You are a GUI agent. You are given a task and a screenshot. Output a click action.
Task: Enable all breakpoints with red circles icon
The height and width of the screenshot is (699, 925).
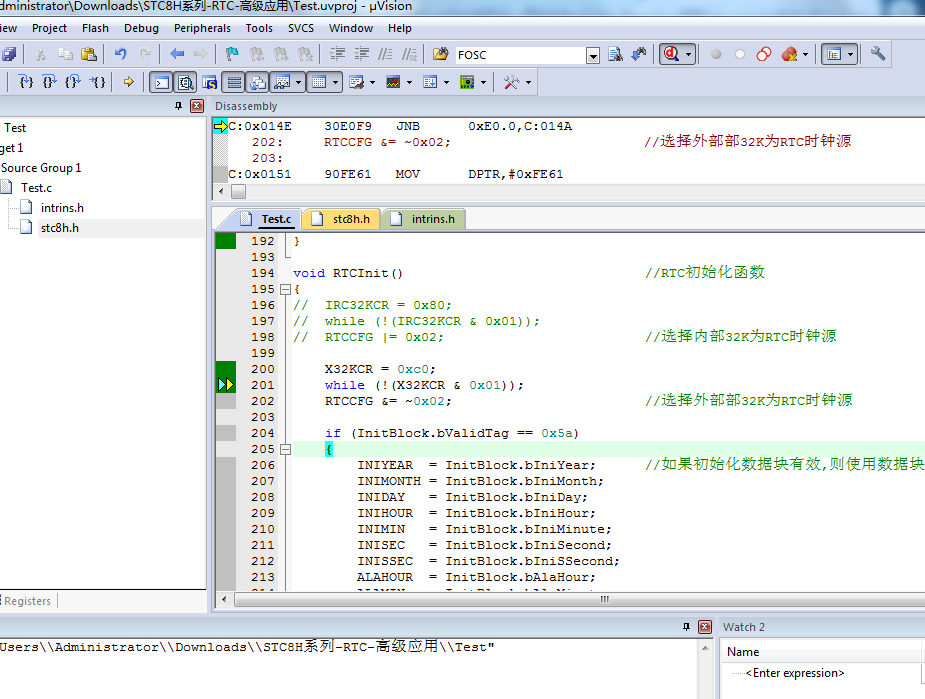(x=764, y=54)
